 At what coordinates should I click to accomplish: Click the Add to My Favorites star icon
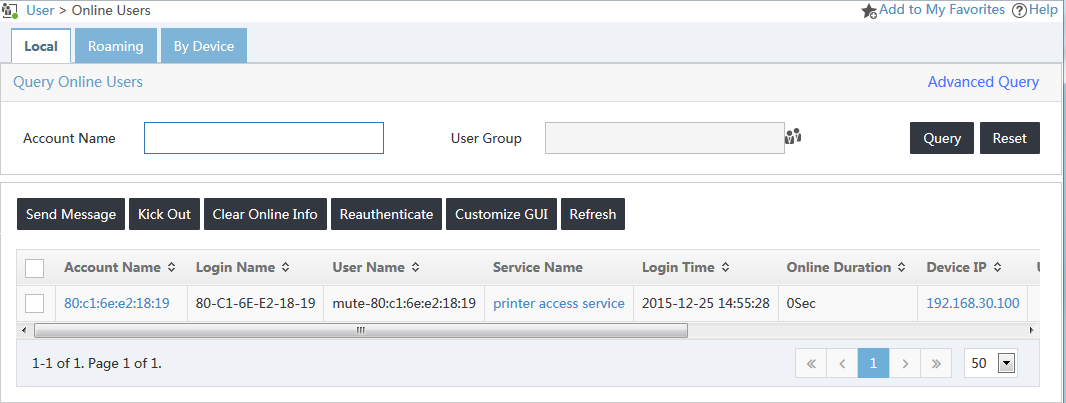pyautogui.click(x=869, y=11)
